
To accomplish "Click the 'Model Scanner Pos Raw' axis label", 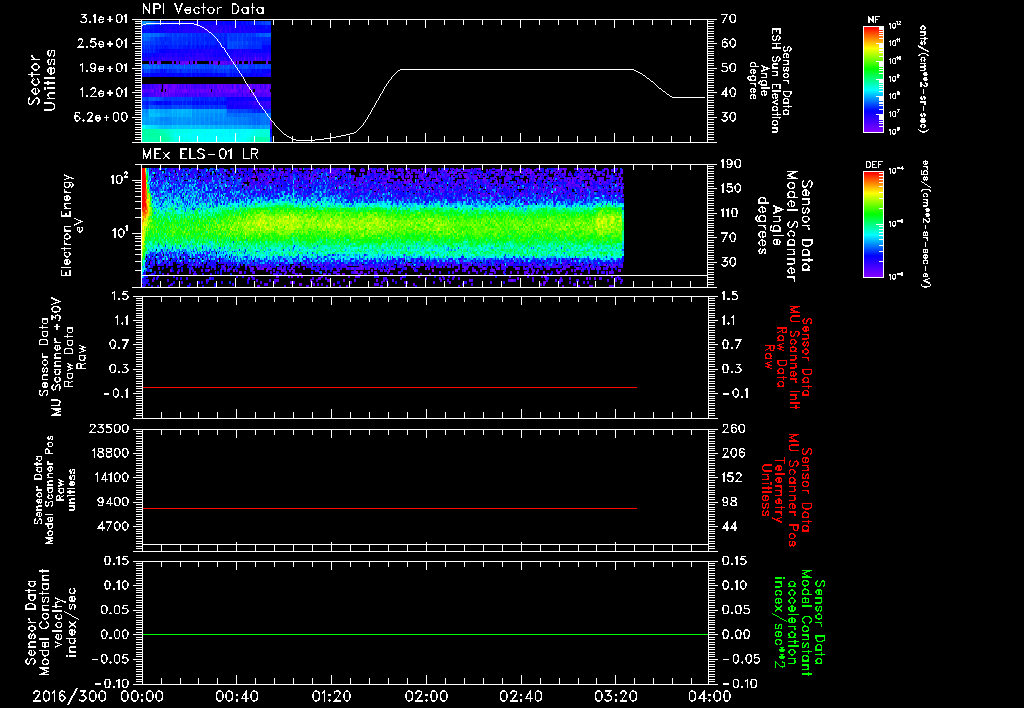I will pos(55,490).
